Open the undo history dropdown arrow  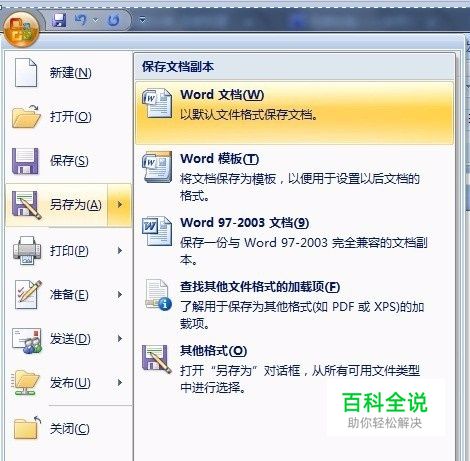[x=95, y=20]
